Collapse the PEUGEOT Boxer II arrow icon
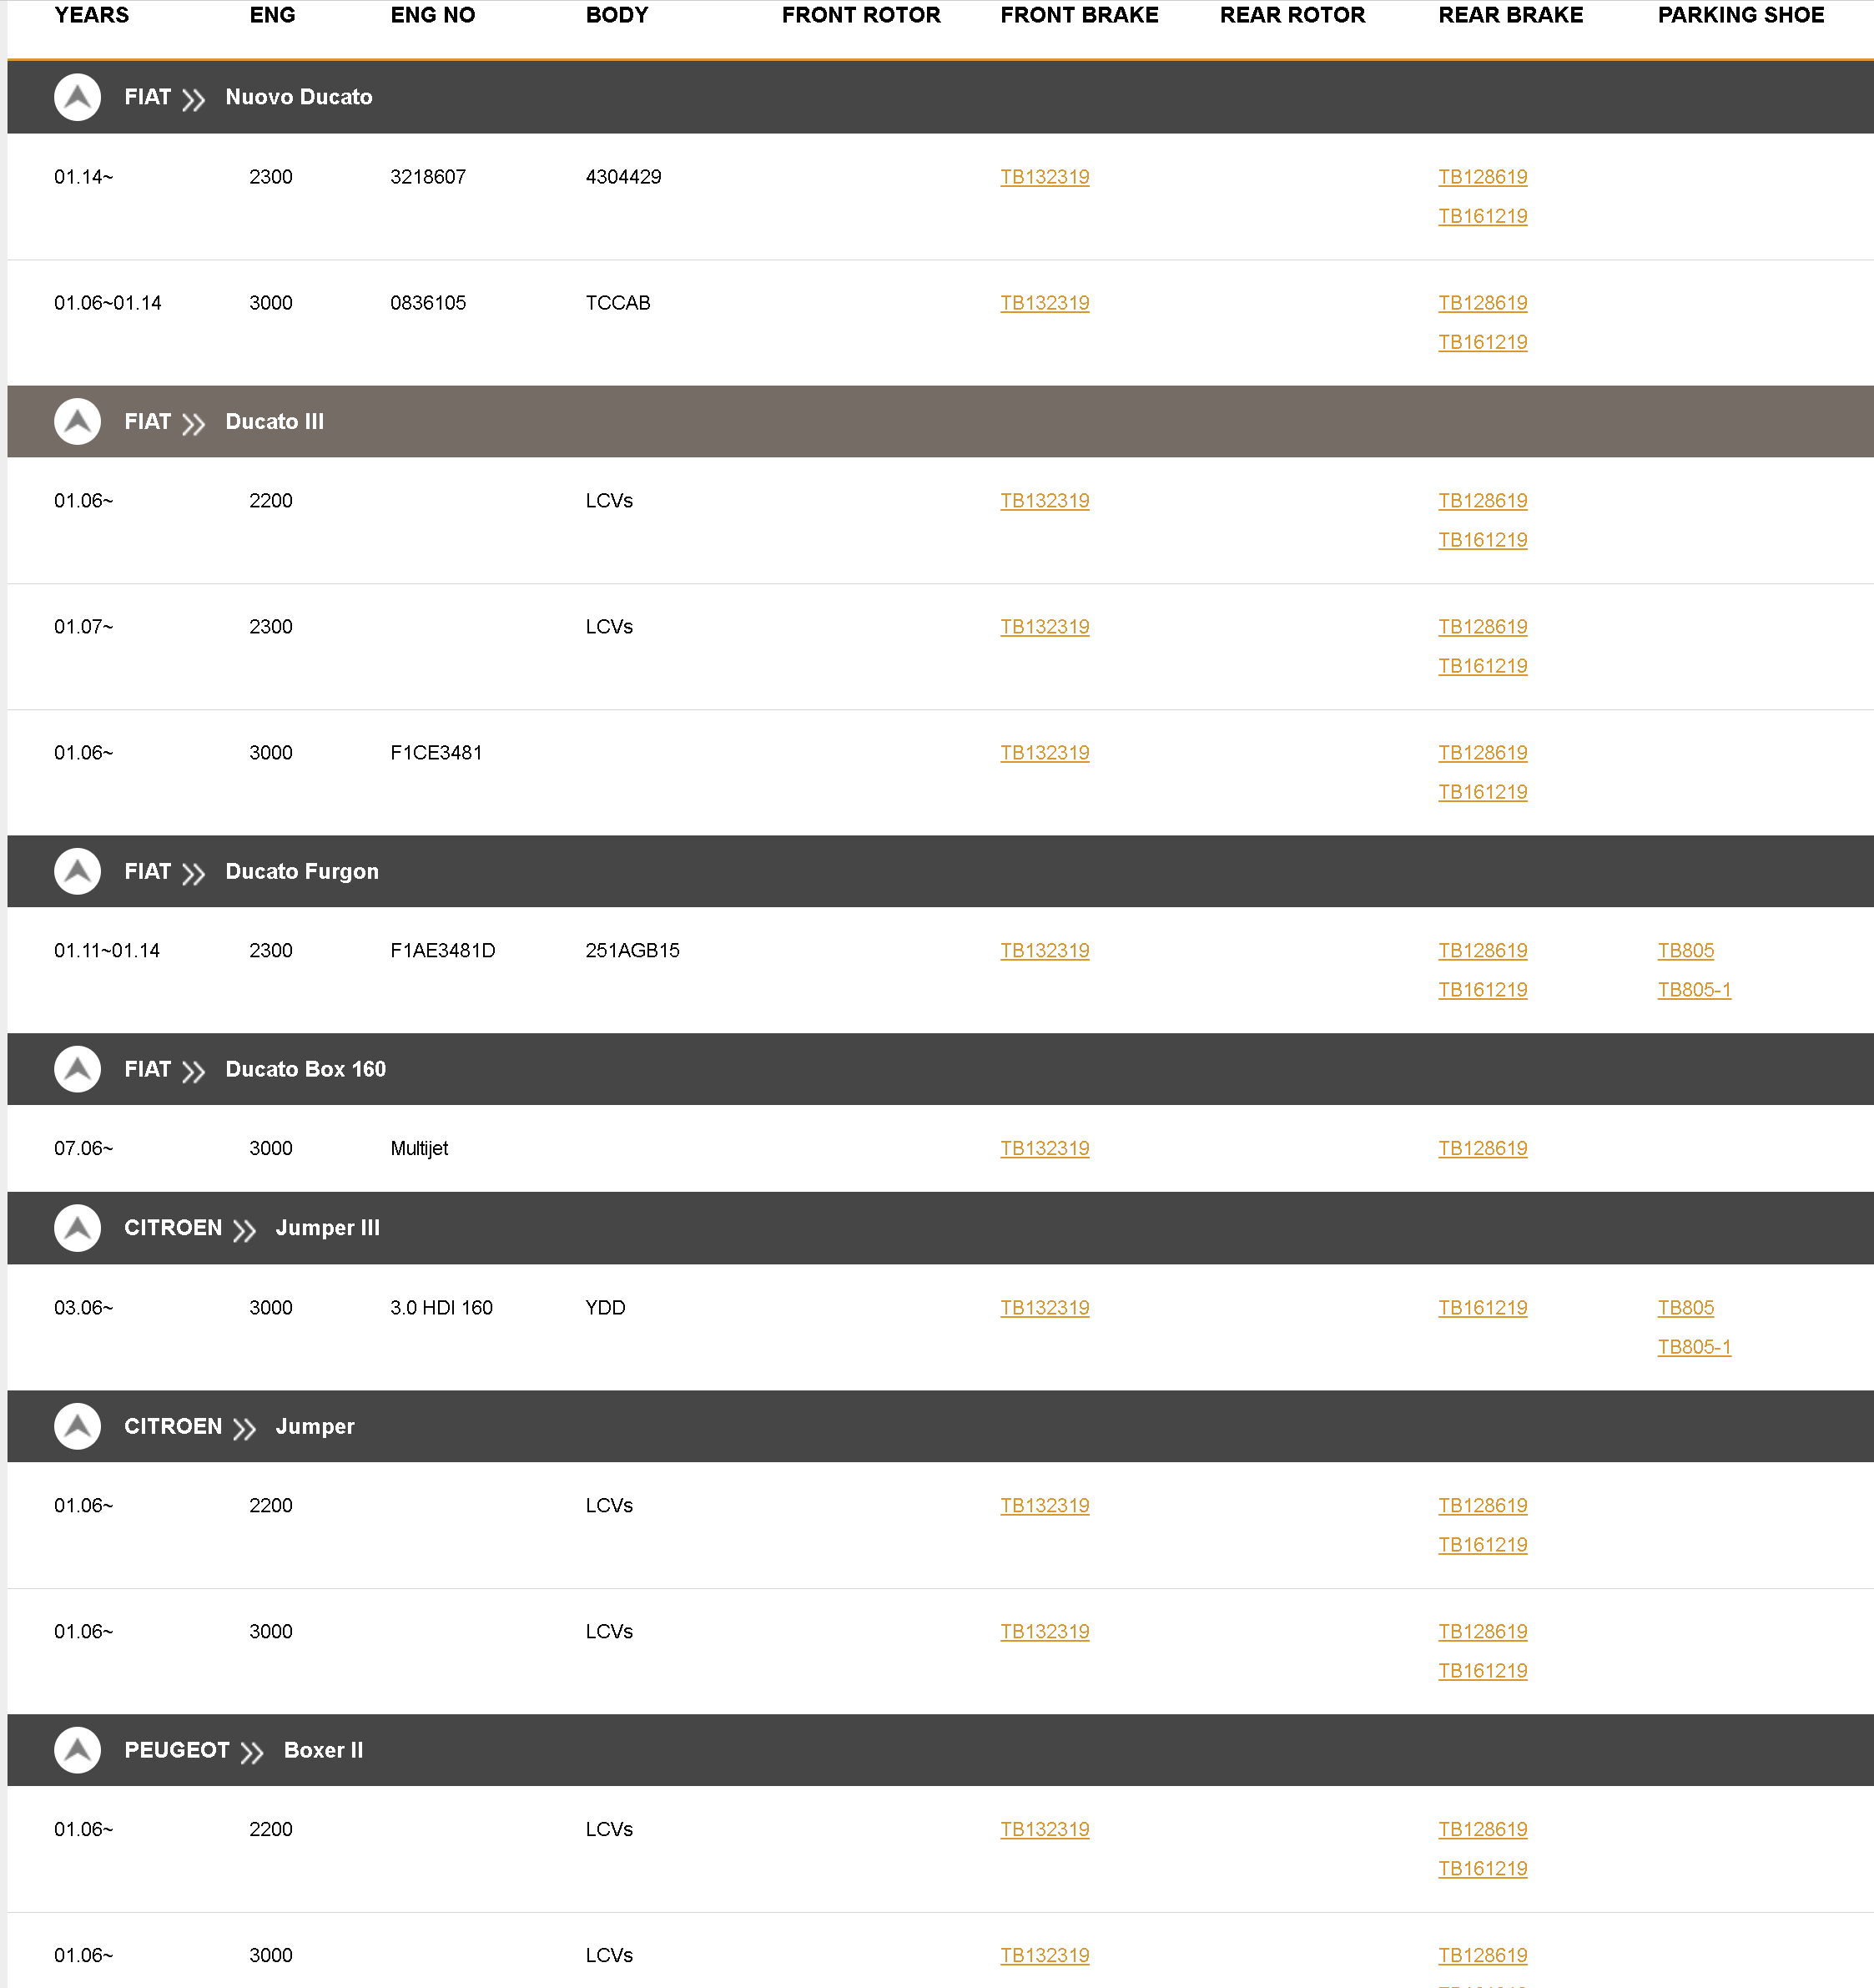 click(77, 1750)
